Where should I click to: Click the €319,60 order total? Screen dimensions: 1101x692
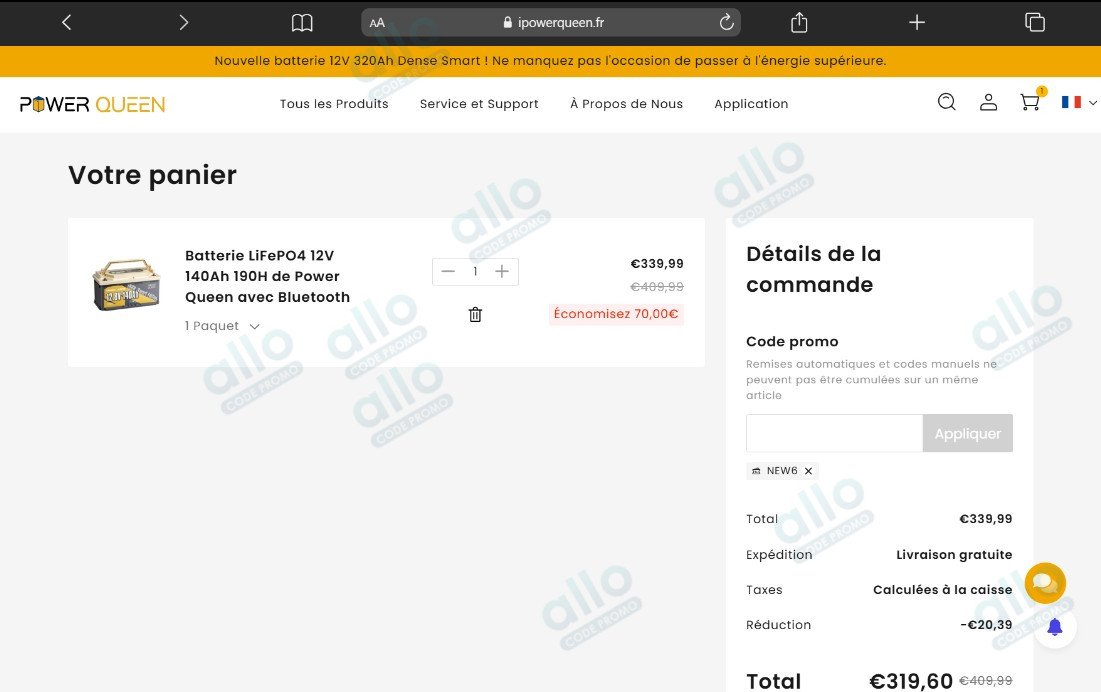[911, 681]
